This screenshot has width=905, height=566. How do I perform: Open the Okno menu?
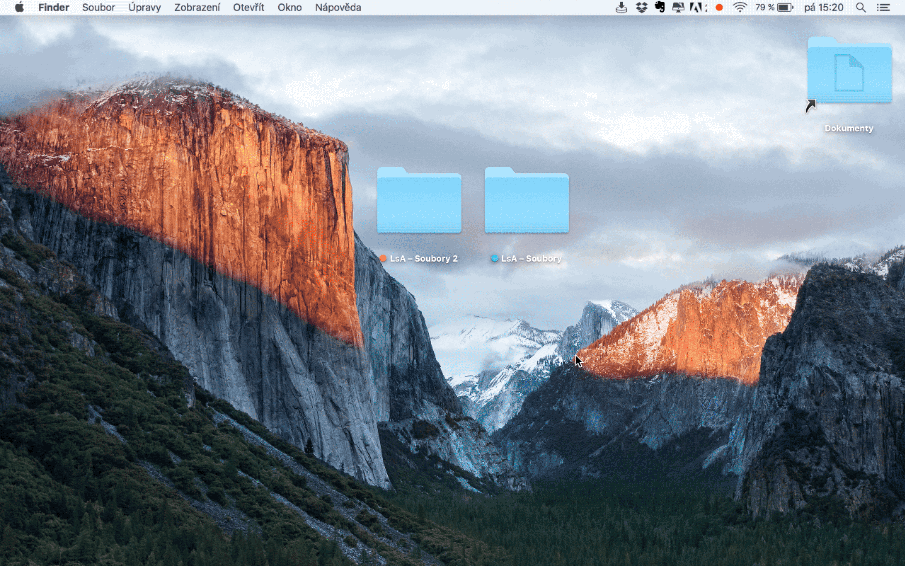click(289, 8)
